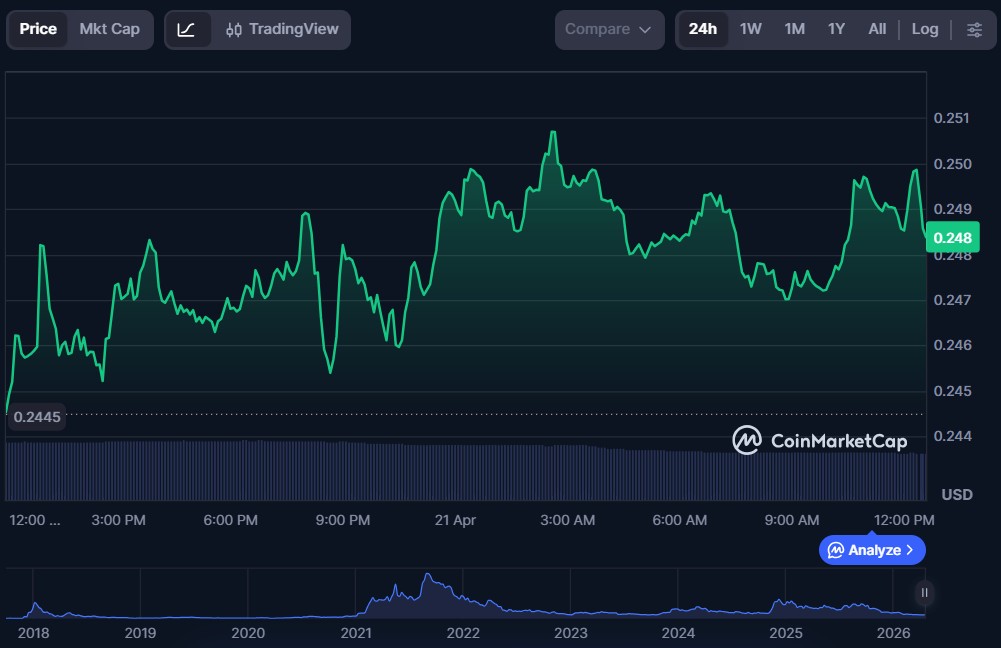
Task: Expand the Compare dropdown
Action: [x=609, y=29]
